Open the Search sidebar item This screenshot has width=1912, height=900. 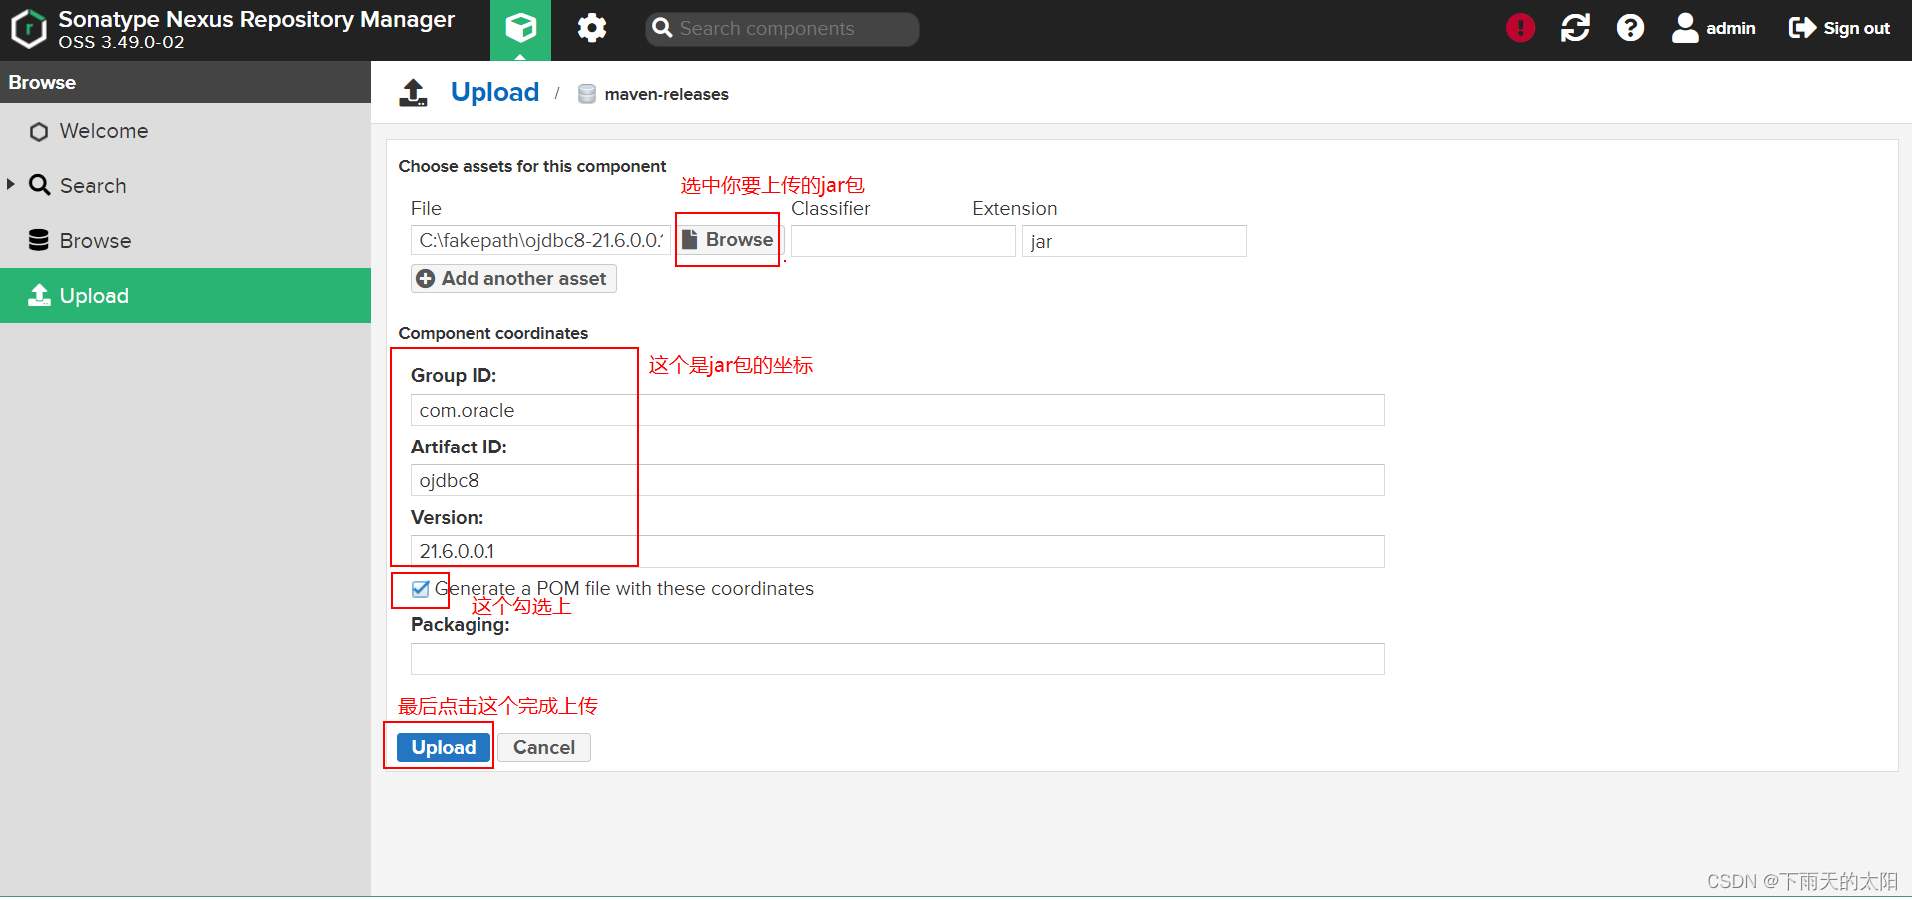(185, 186)
